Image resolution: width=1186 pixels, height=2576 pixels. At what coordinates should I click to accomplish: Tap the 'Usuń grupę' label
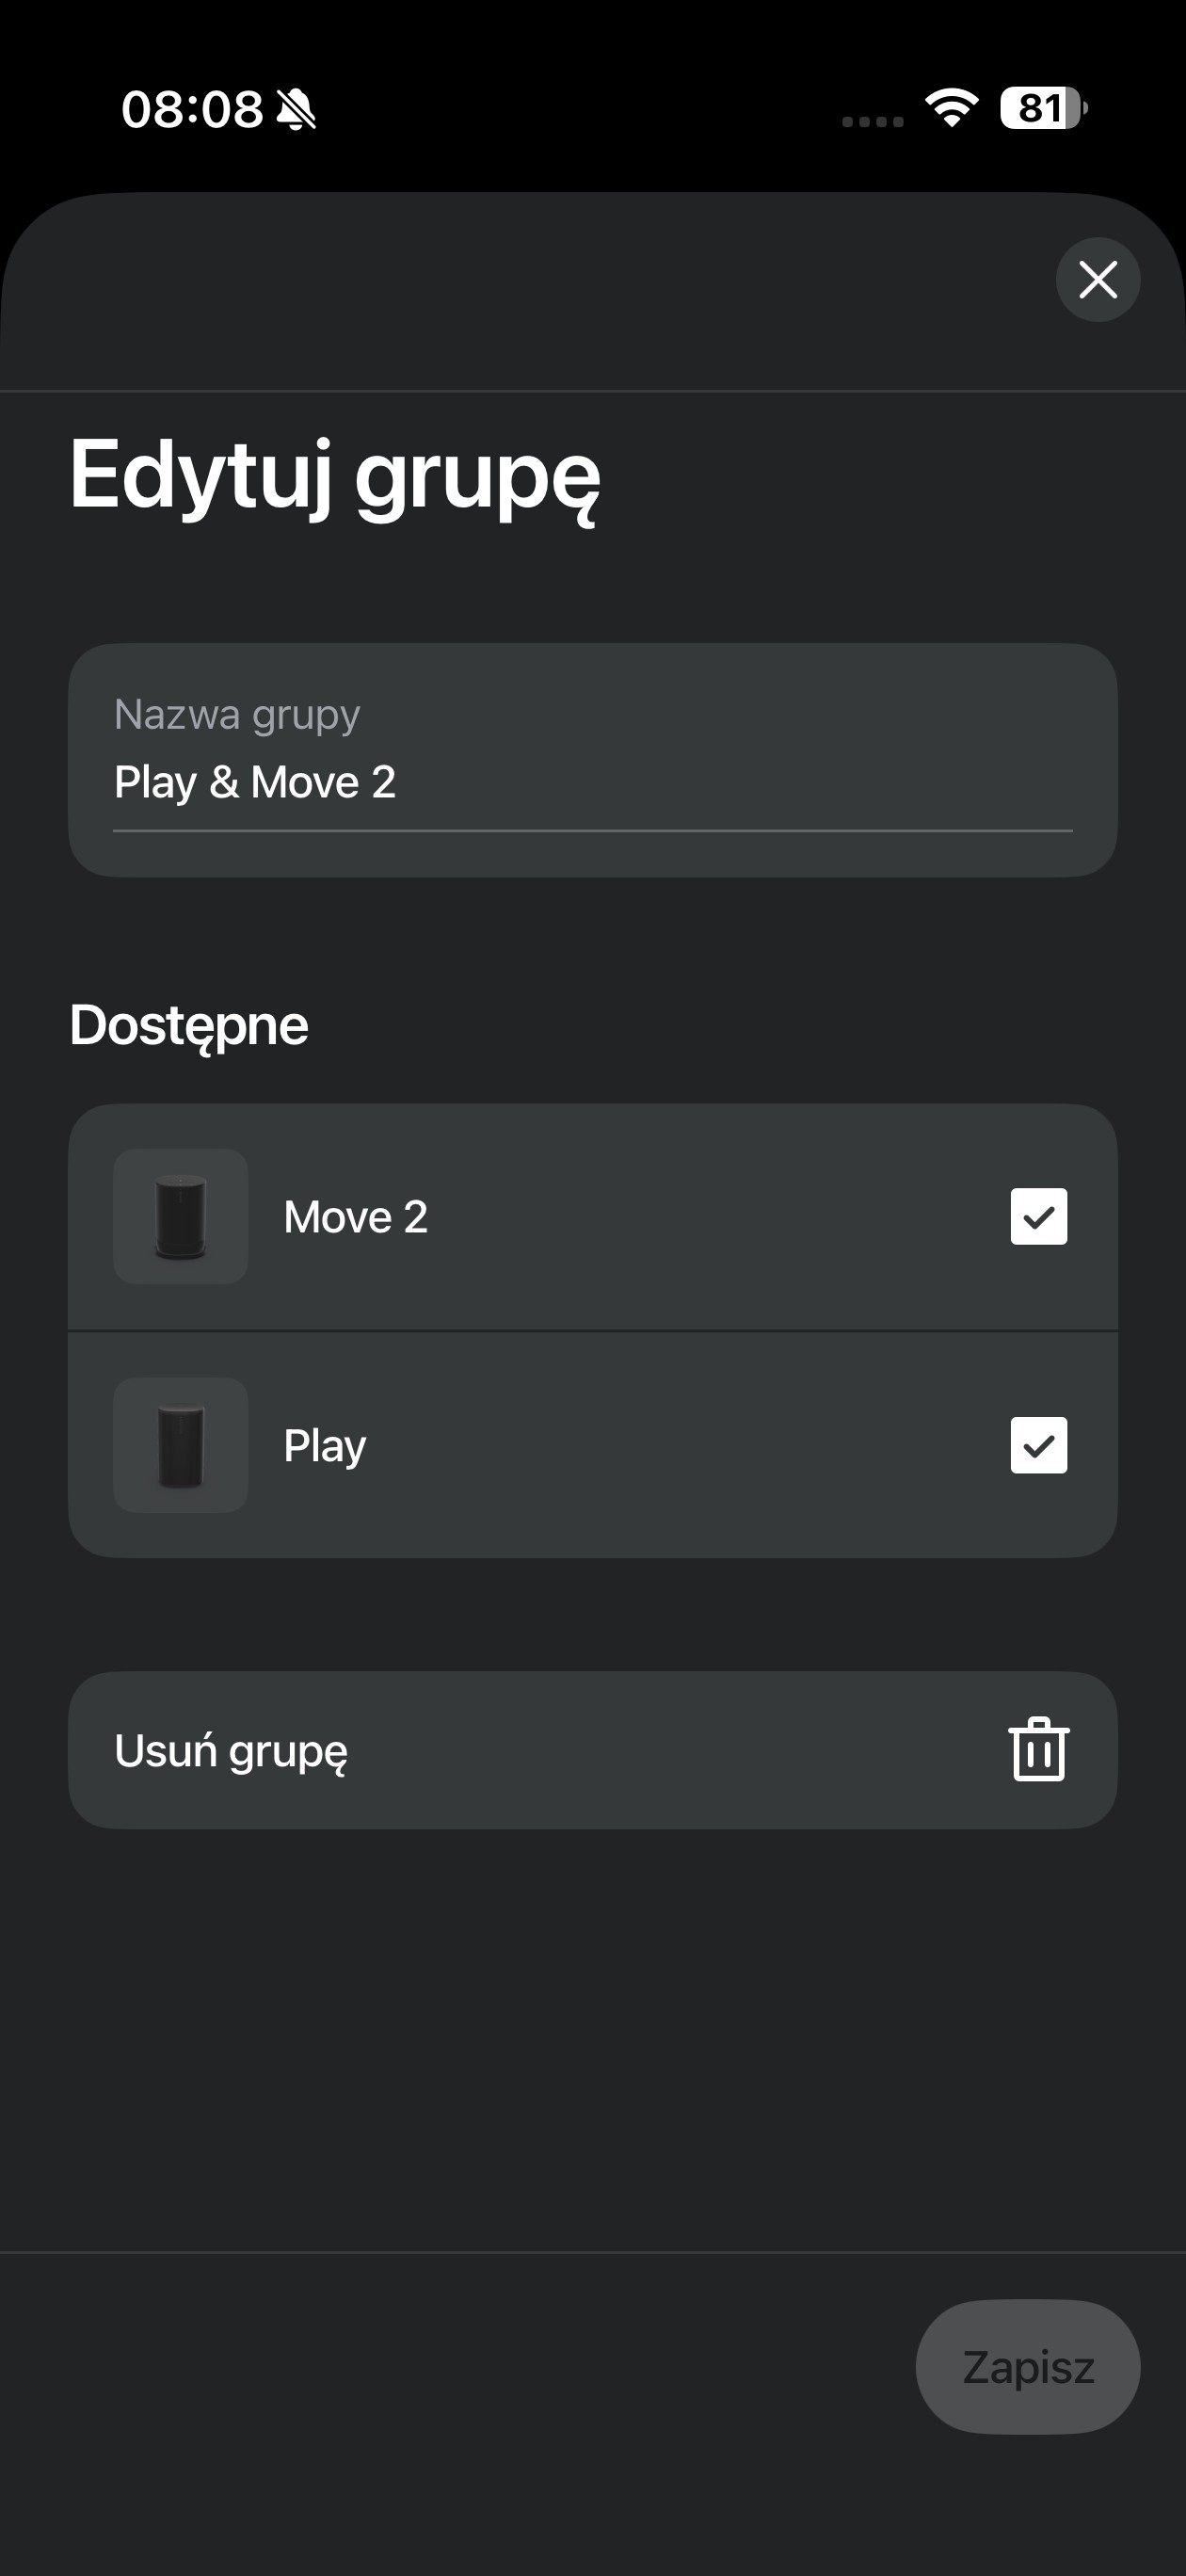pyautogui.click(x=231, y=1751)
